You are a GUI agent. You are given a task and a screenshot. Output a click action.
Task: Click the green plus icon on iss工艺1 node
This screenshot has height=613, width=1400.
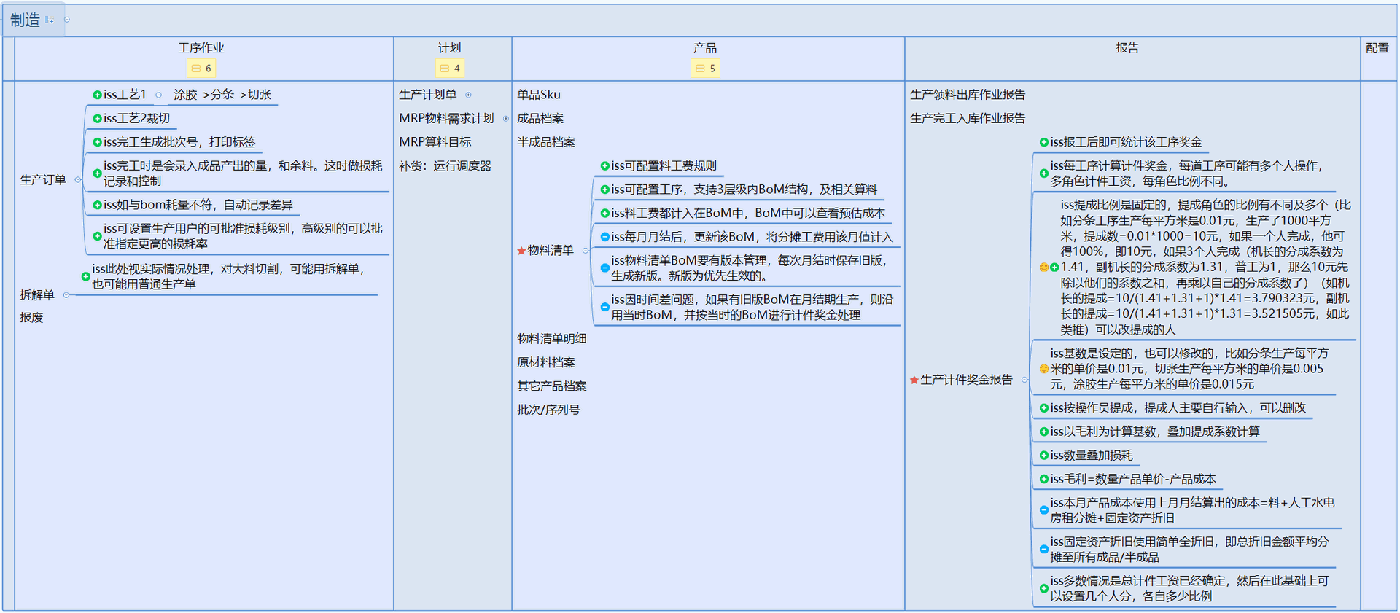click(97, 94)
